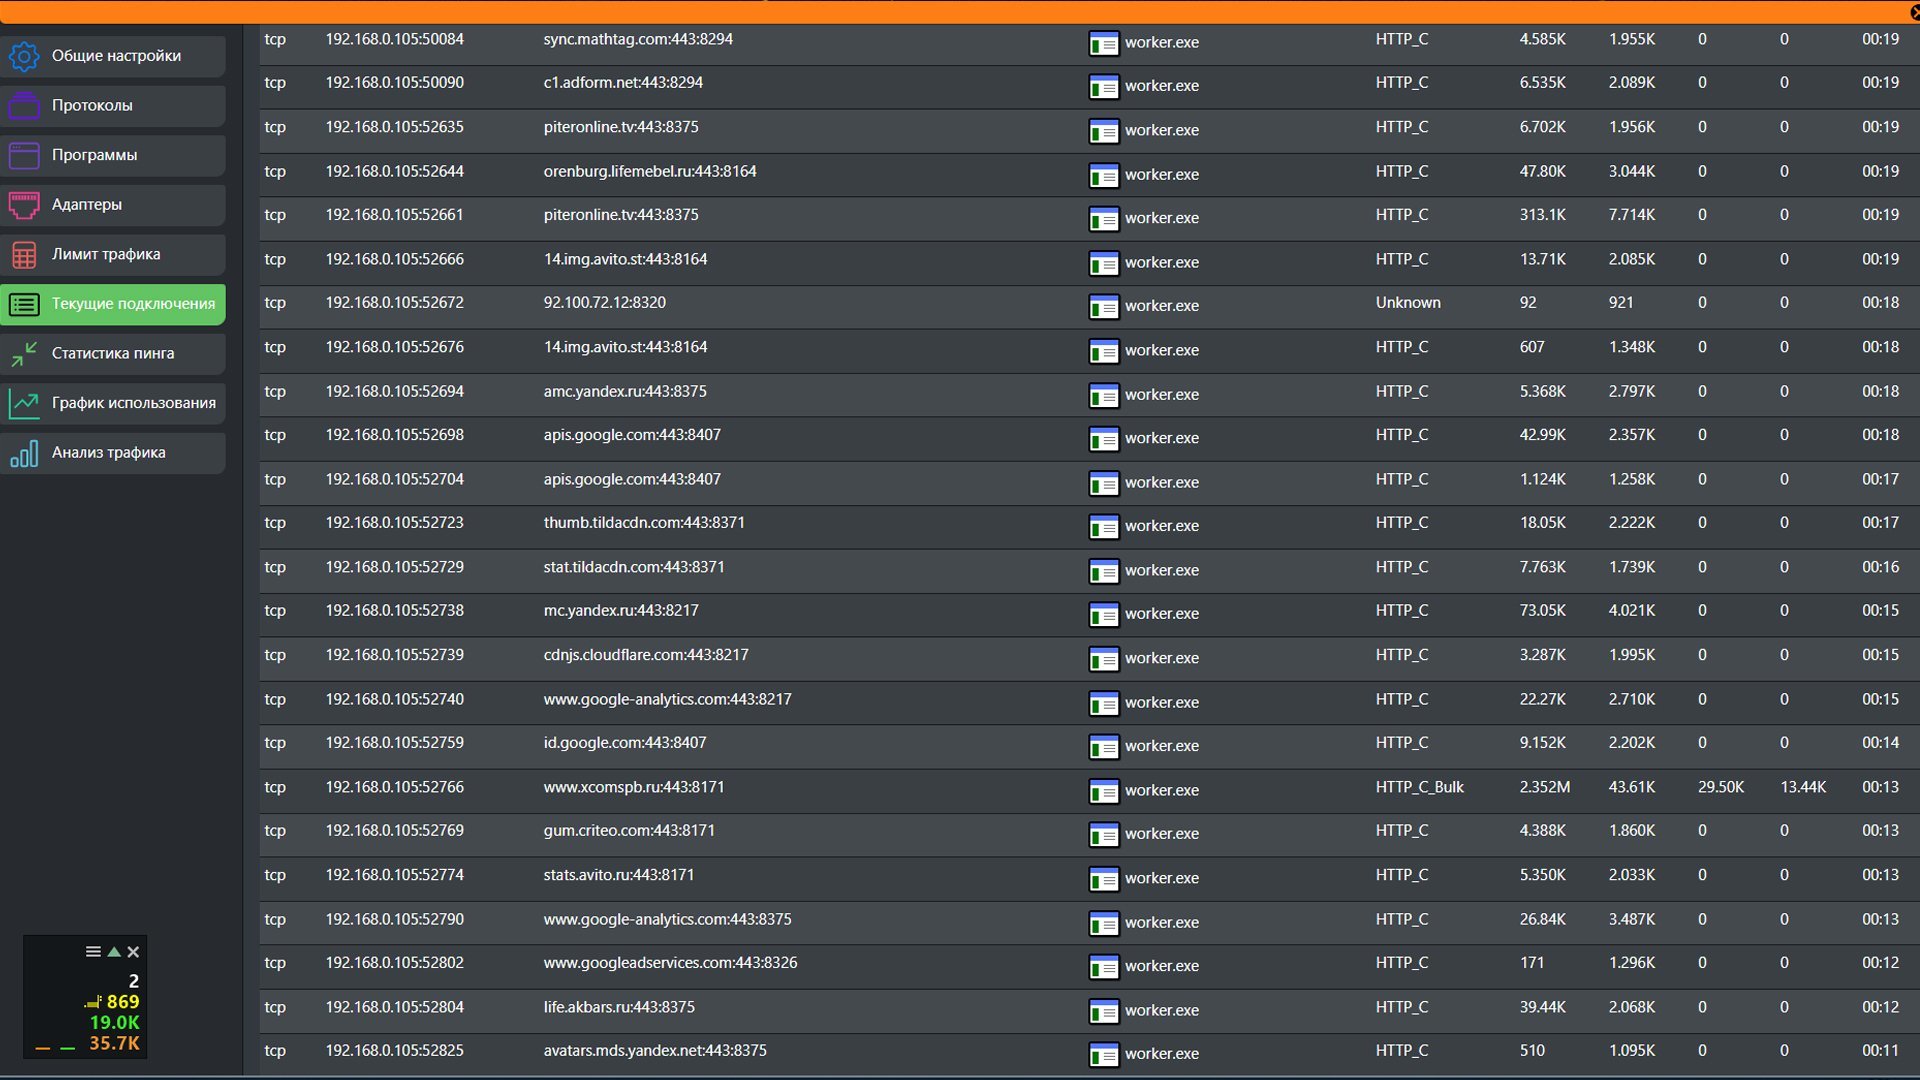Click the gear icon for Общие настройки
1920x1080 pixels.
pos(24,56)
